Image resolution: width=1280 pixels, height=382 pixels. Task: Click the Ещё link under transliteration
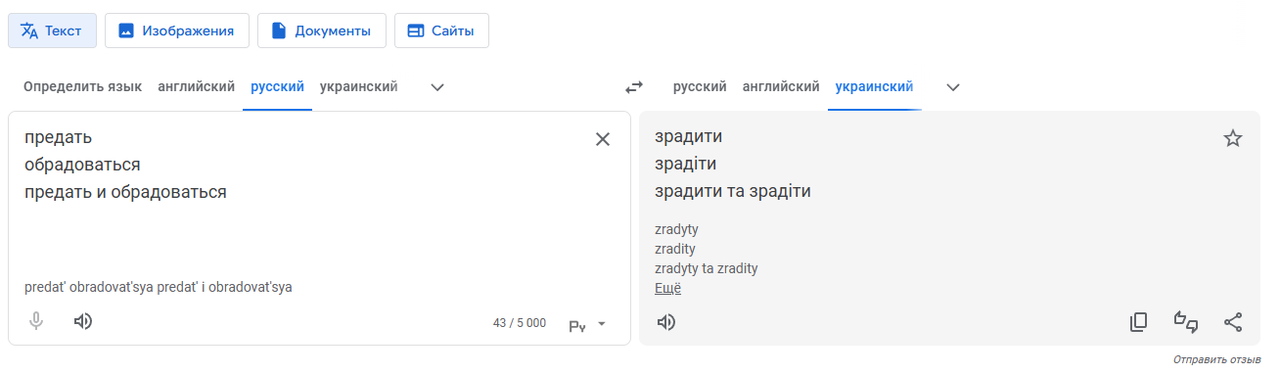[x=668, y=288]
